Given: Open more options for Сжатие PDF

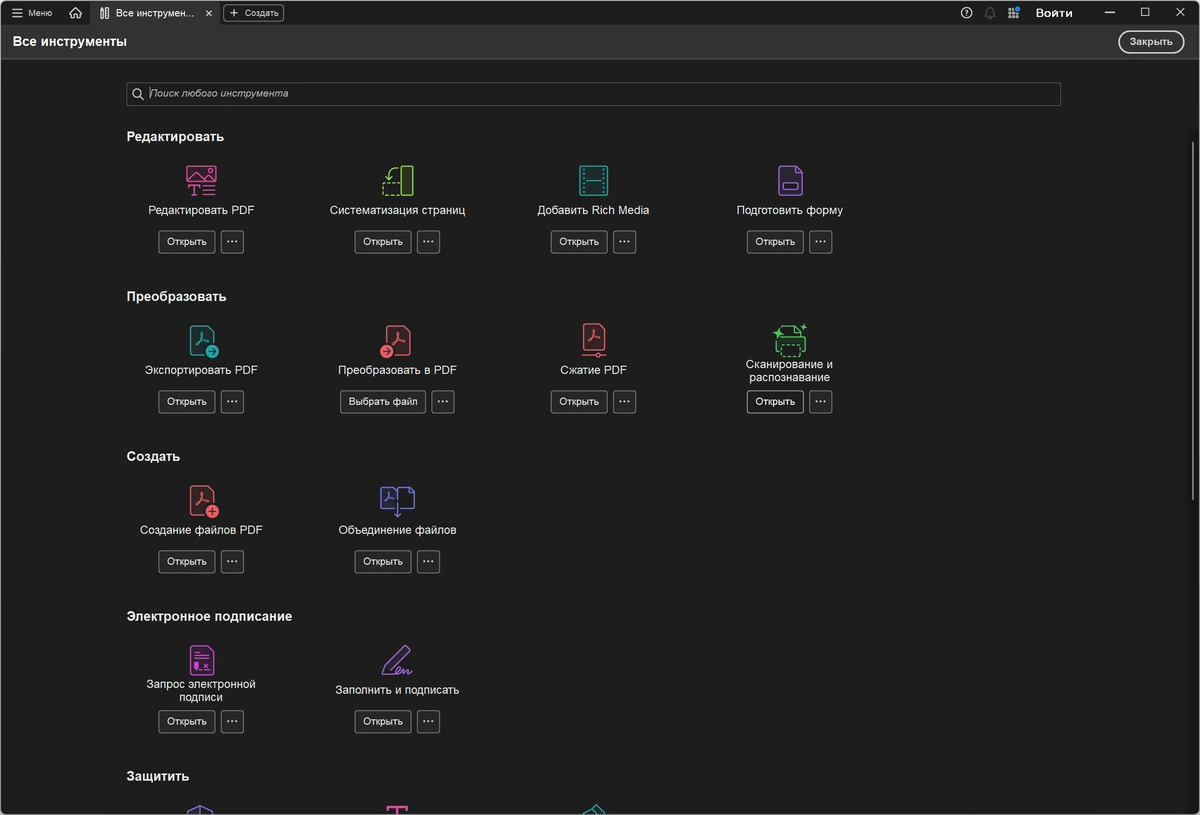Looking at the screenshot, I should 624,402.
